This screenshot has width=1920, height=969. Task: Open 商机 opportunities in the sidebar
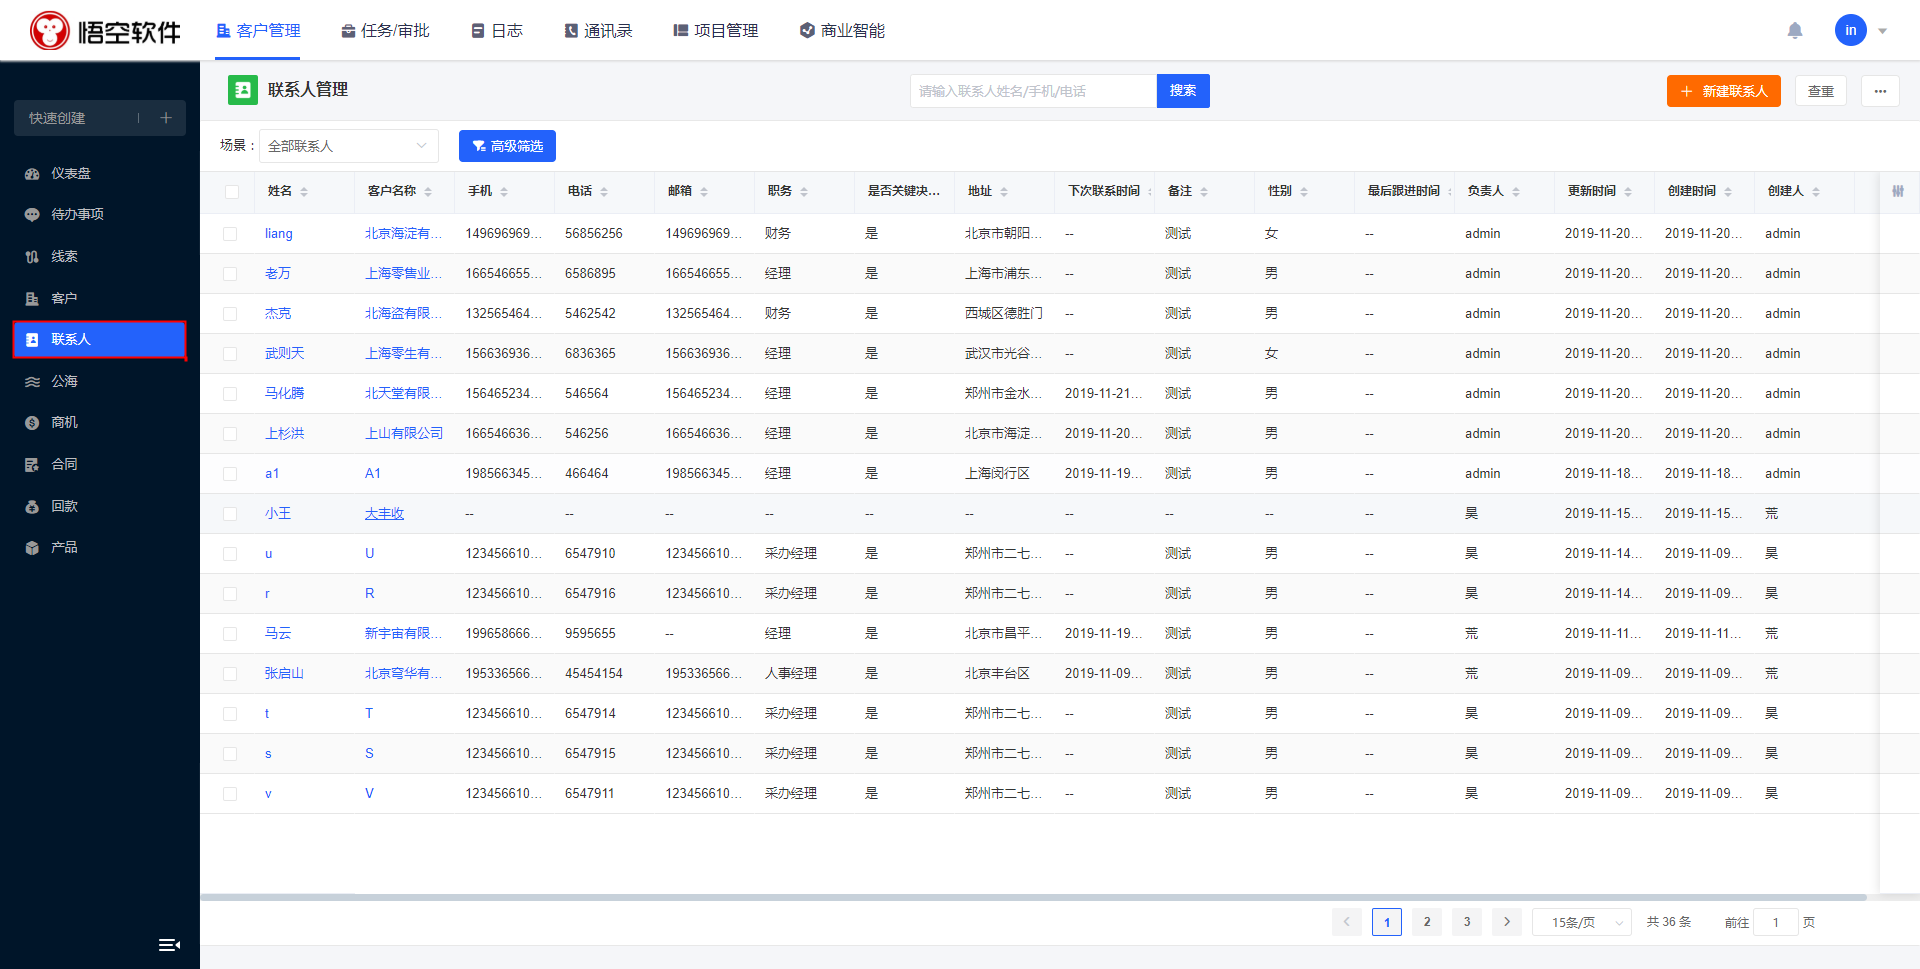[x=100, y=423]
